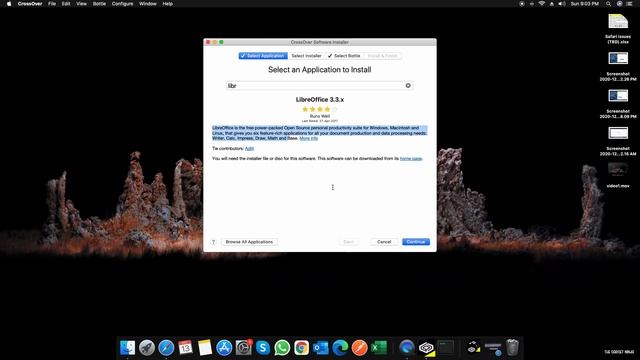Open the App Store from dock
The width and height of the screenshot is (640, 360).
(x=224, y=348)
